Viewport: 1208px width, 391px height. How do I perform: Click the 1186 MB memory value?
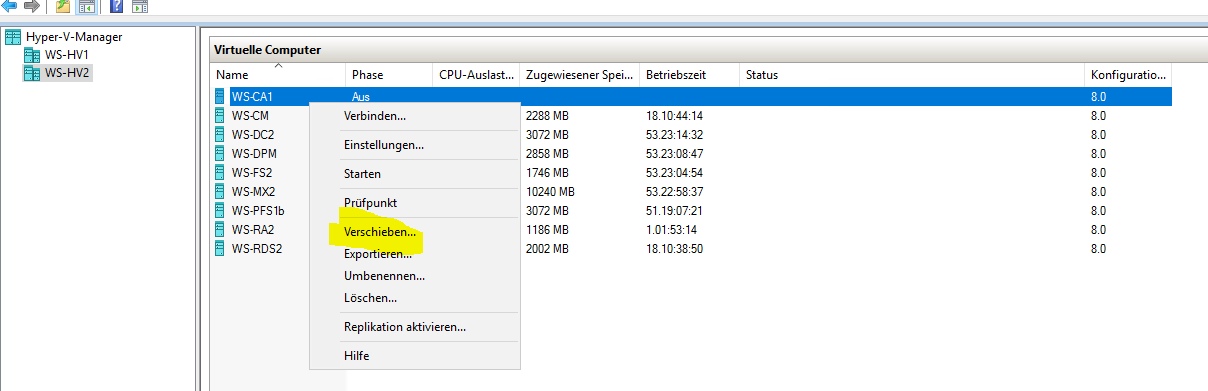[x=547, y=230]
